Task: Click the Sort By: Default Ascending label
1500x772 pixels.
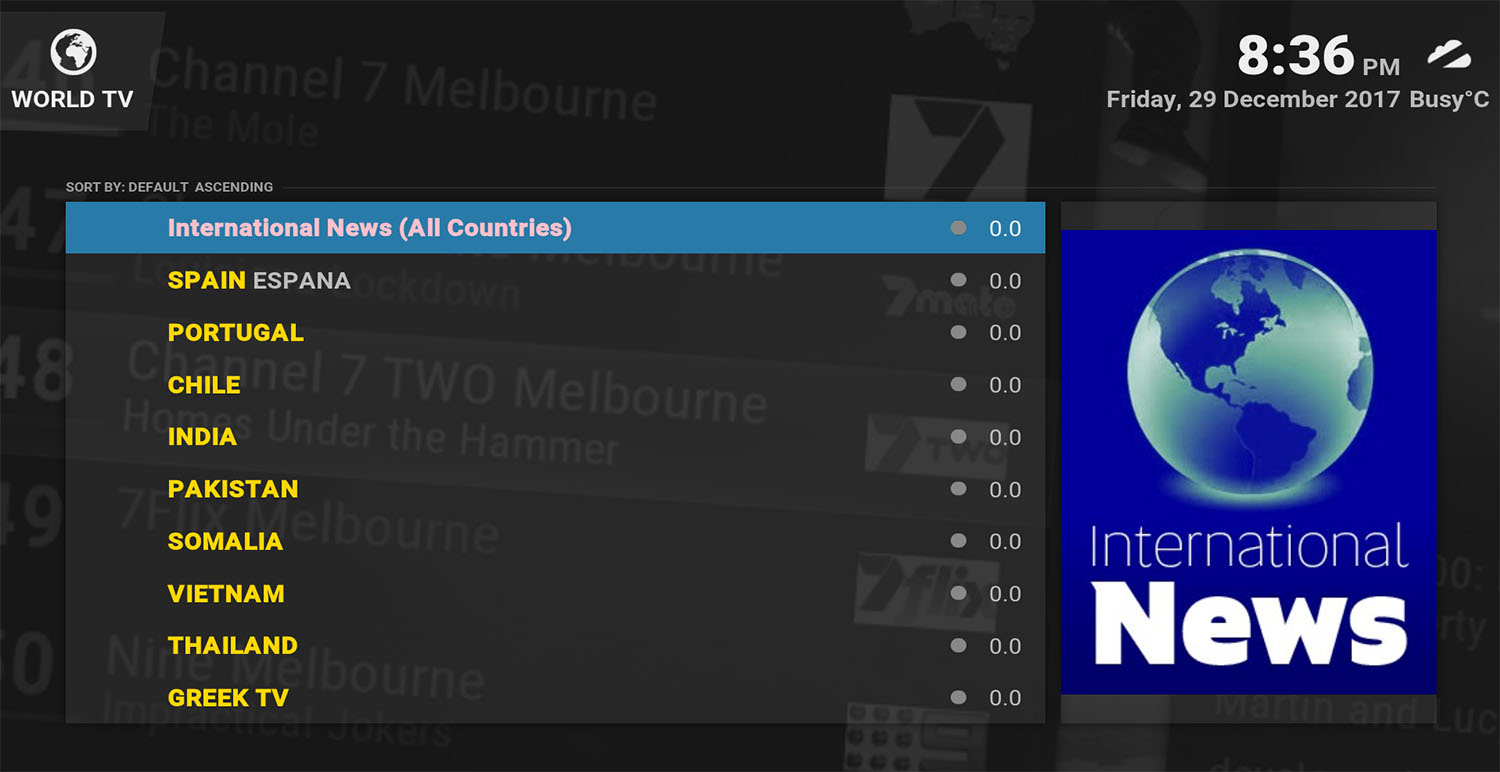Action: tap(169, 187)
